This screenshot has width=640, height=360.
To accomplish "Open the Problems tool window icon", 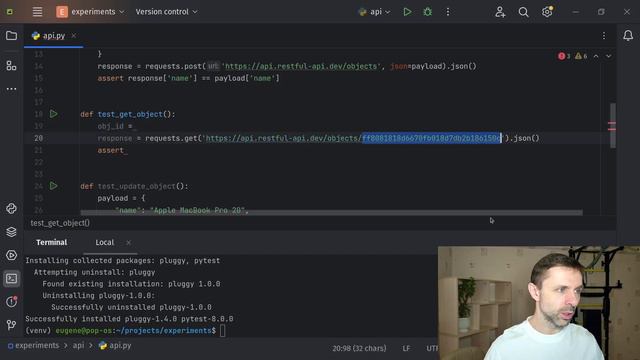I will point(11,302).
